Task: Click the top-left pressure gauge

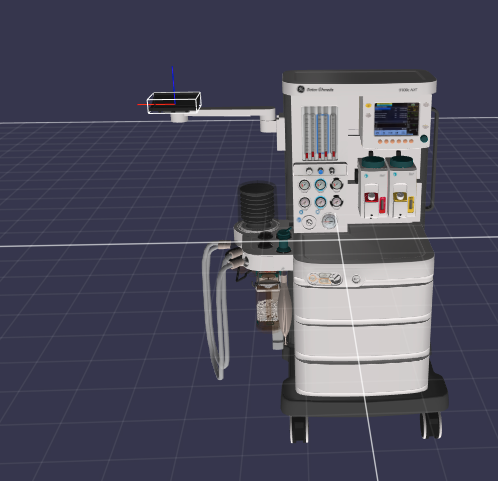Action: pos(304,185)
